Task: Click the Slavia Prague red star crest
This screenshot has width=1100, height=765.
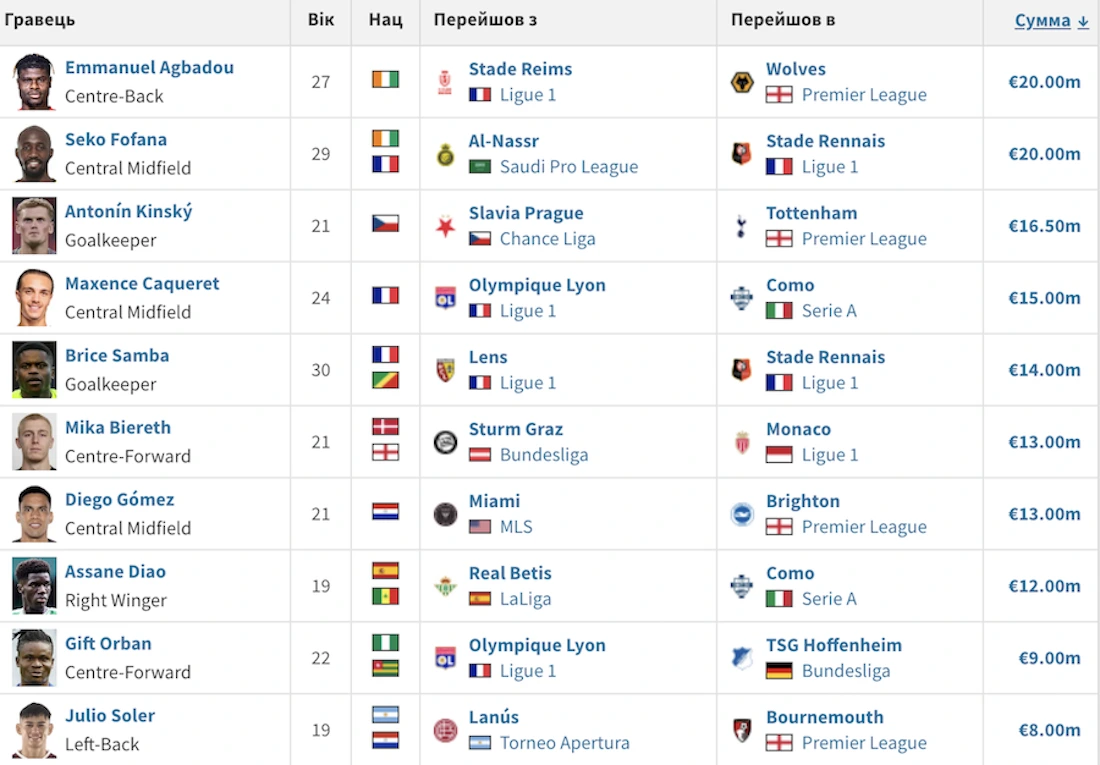Action: coord(445,227)
